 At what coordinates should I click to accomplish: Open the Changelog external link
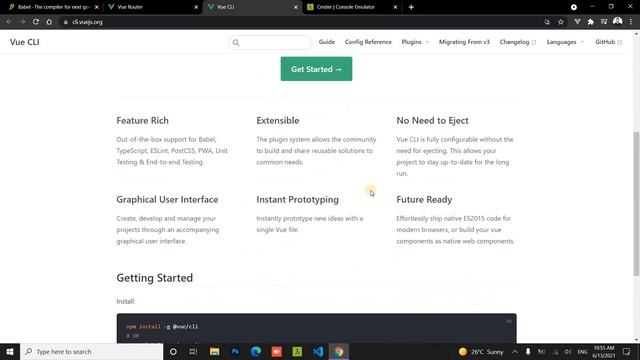518,42
